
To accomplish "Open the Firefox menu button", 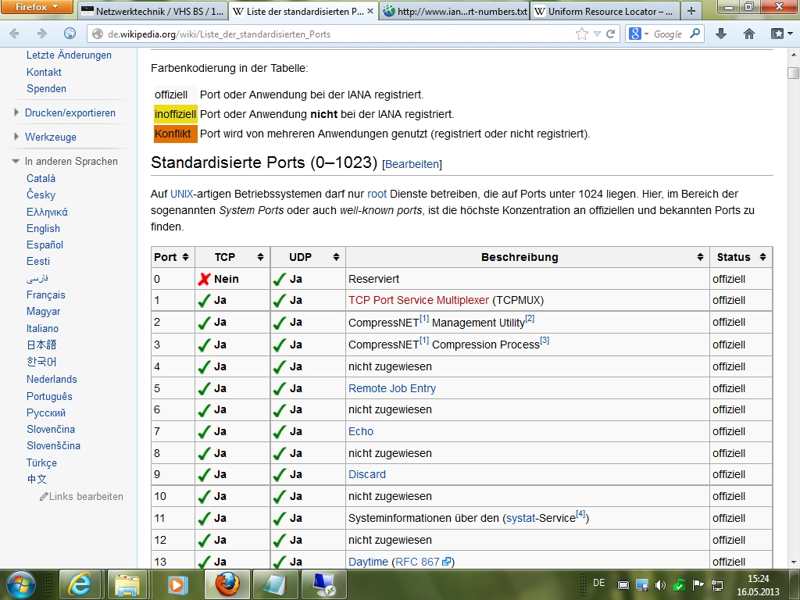I will pyautogui.click(x=36, y=7).
